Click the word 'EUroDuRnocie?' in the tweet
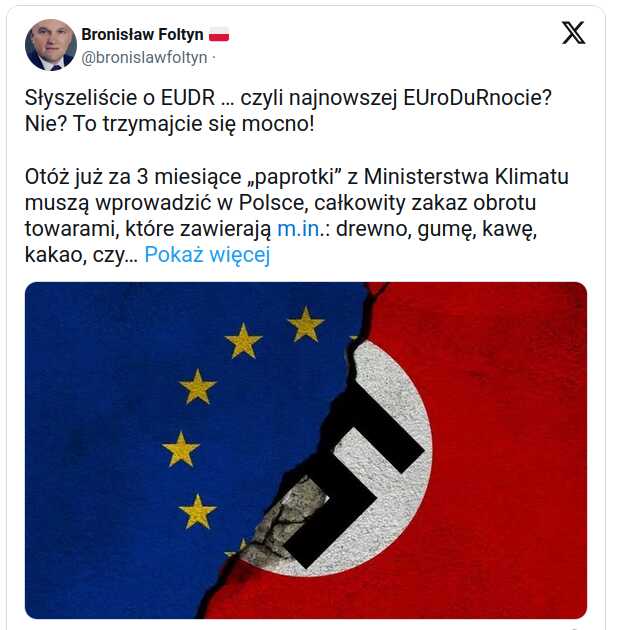Image resolution: width=629 pixels, height=630 pixels. coord(477,98)
